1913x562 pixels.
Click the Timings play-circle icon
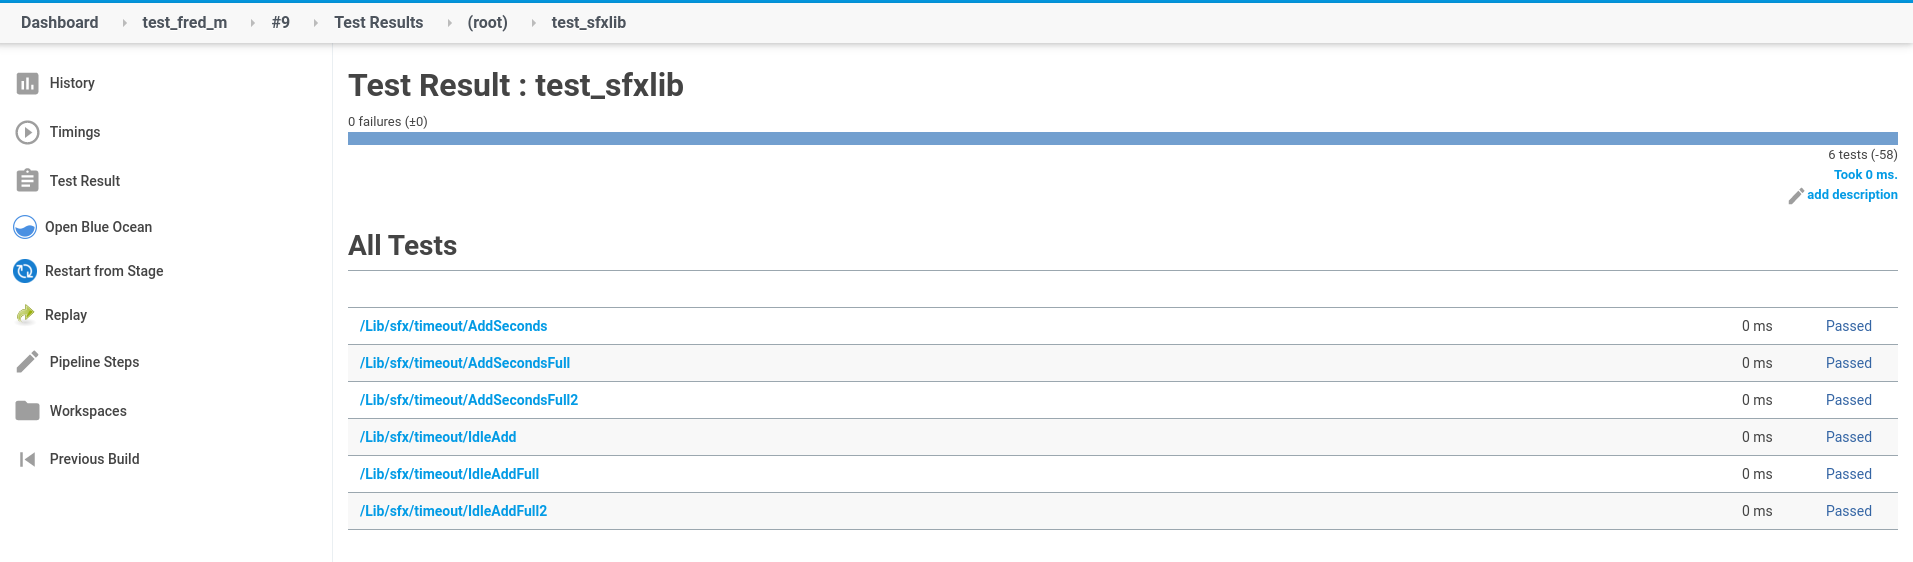[x=28, y=132]
